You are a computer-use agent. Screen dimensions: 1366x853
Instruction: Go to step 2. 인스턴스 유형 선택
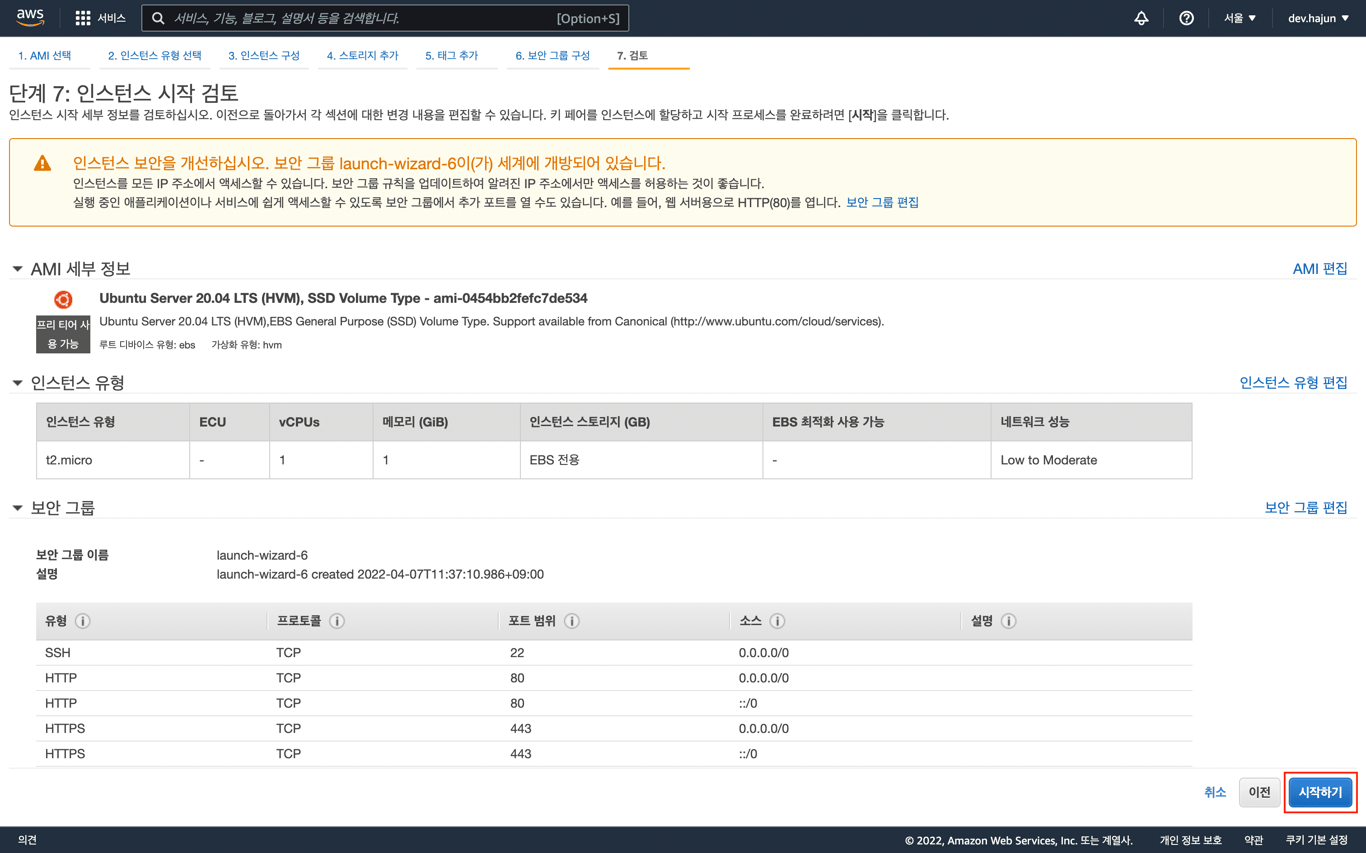point(155,56)
